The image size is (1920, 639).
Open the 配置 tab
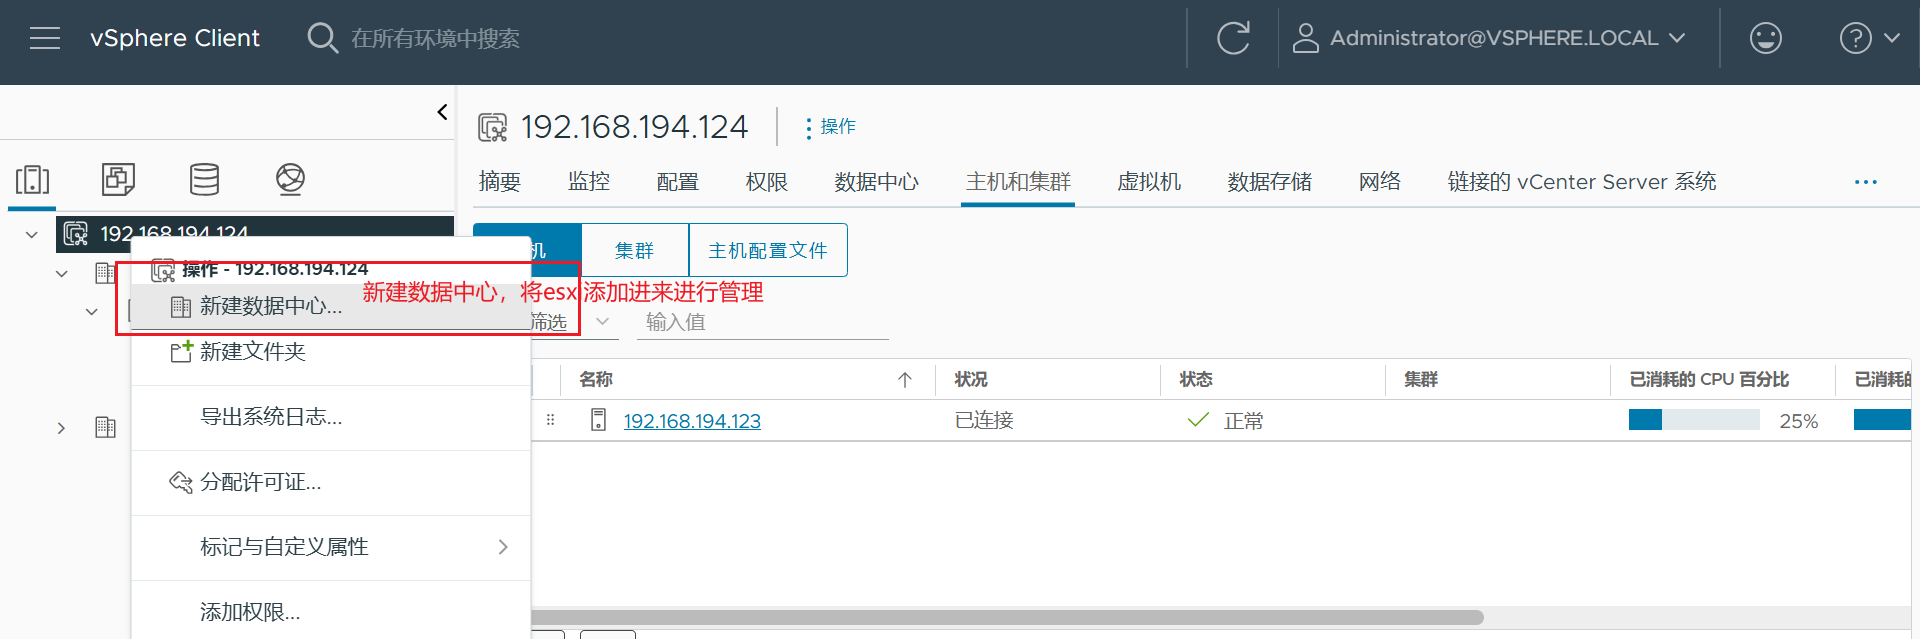point(678,182)
